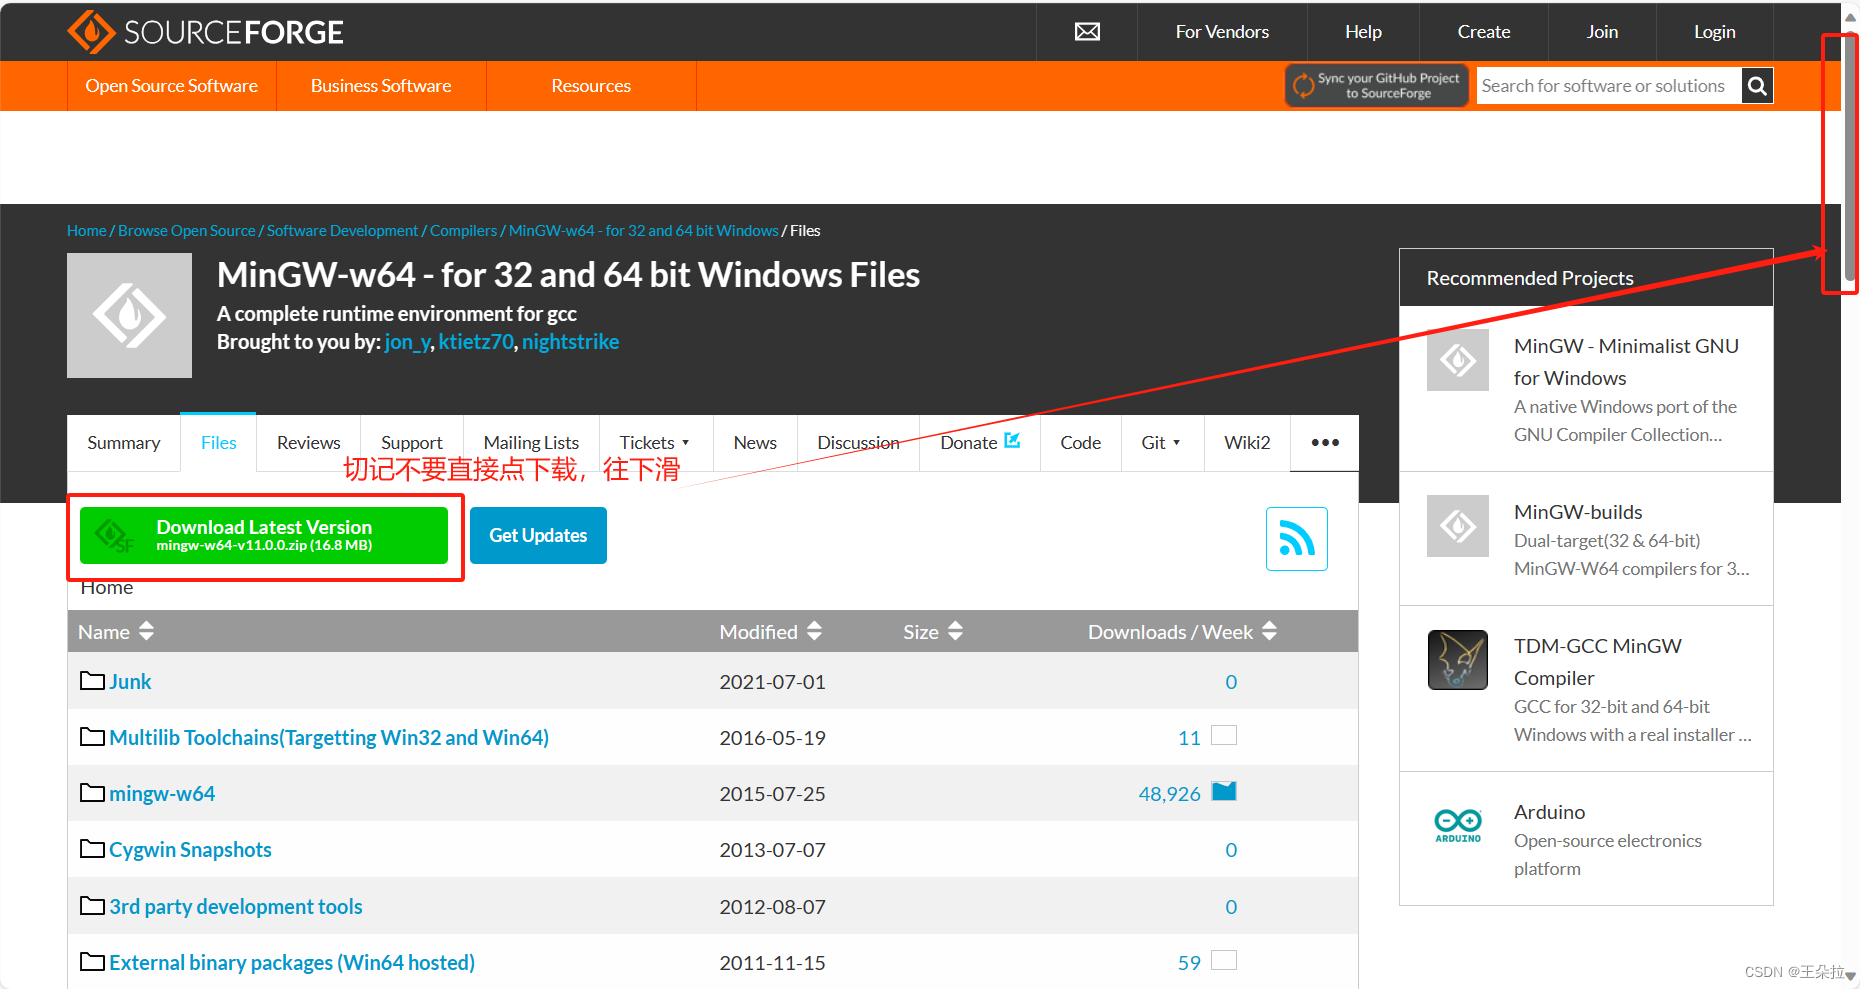
Task: Open the mail envelope icon
Action: (1087, 32)
